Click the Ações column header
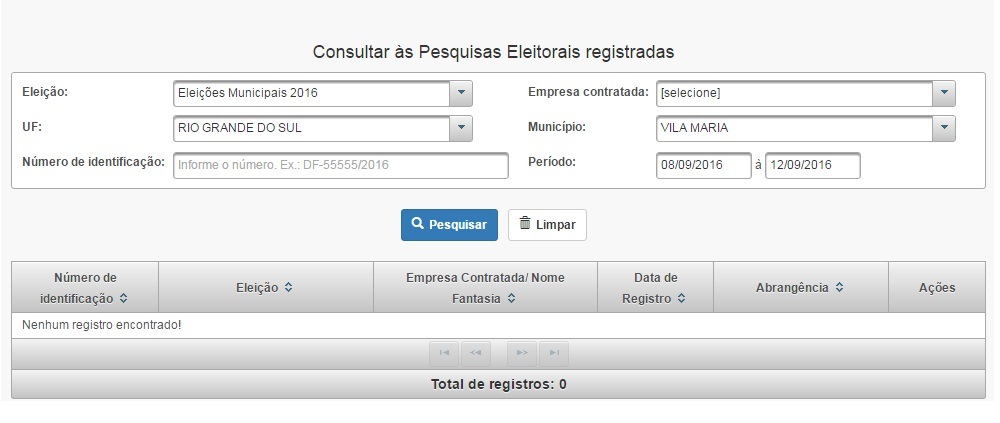This screenshot has height=423, width=1000. click(937, 288)
